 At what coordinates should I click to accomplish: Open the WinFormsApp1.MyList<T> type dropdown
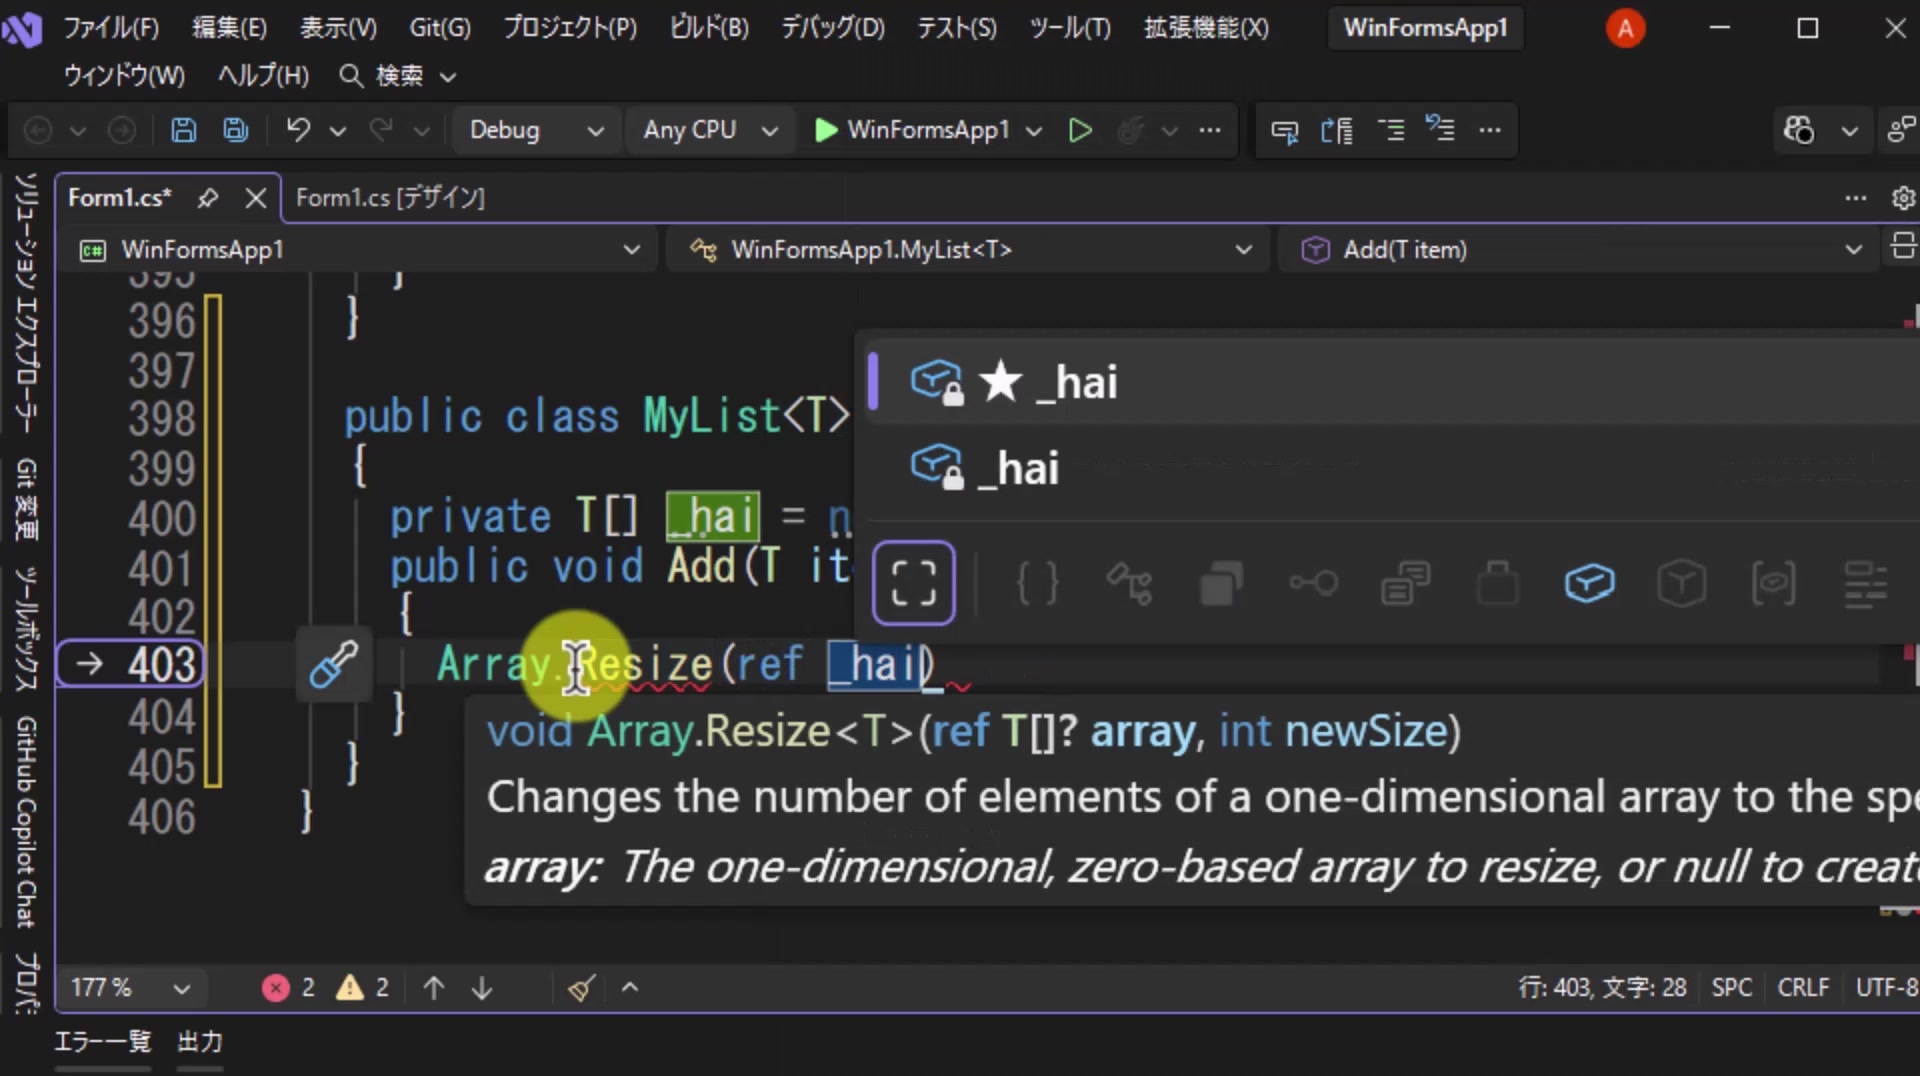969,249
